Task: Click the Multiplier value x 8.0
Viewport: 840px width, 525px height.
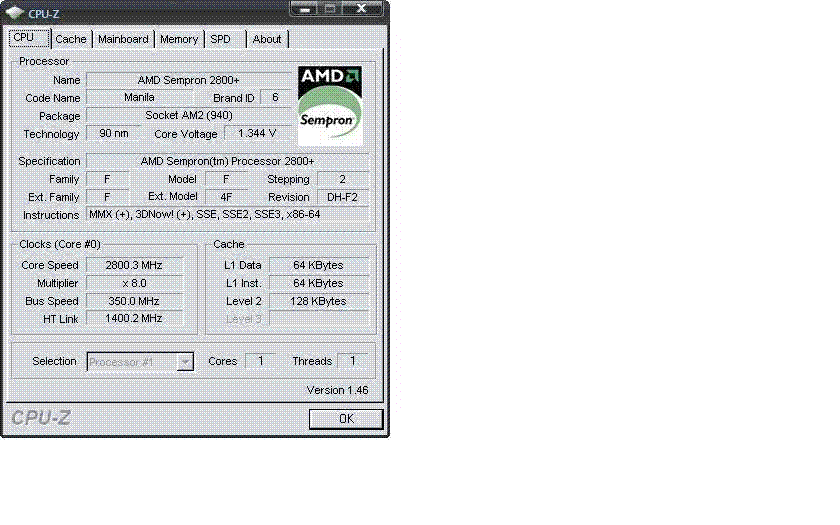Action: [x=134, y=283]
